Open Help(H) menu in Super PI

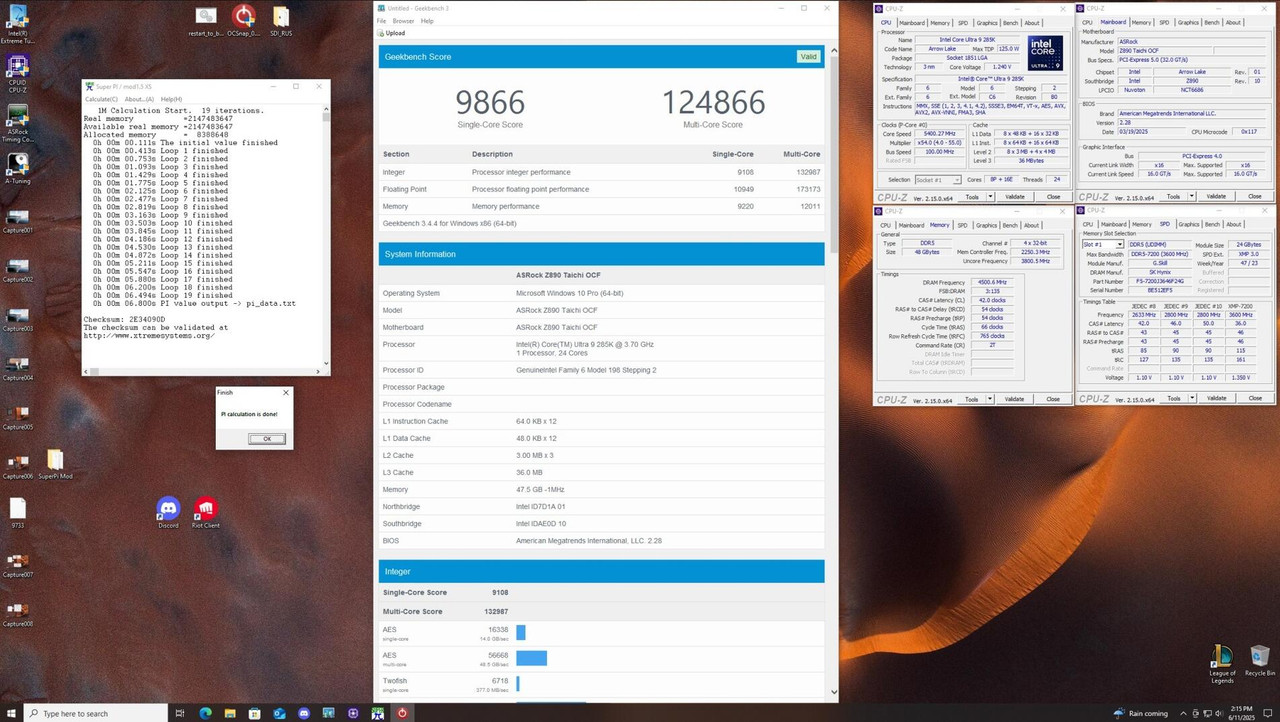pos(171,99)
